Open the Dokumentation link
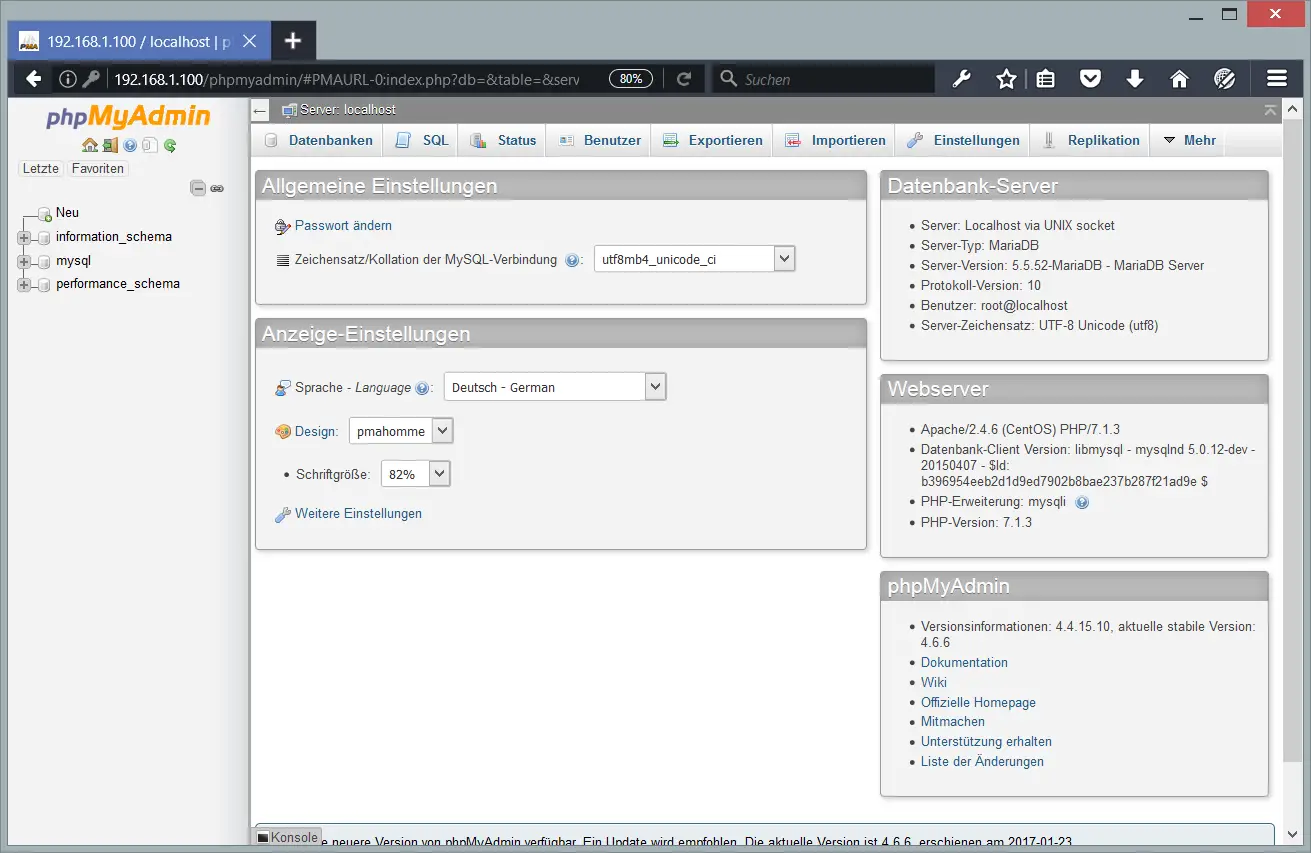Viewport: 1311px width, 853px height. tap(964, 663)
